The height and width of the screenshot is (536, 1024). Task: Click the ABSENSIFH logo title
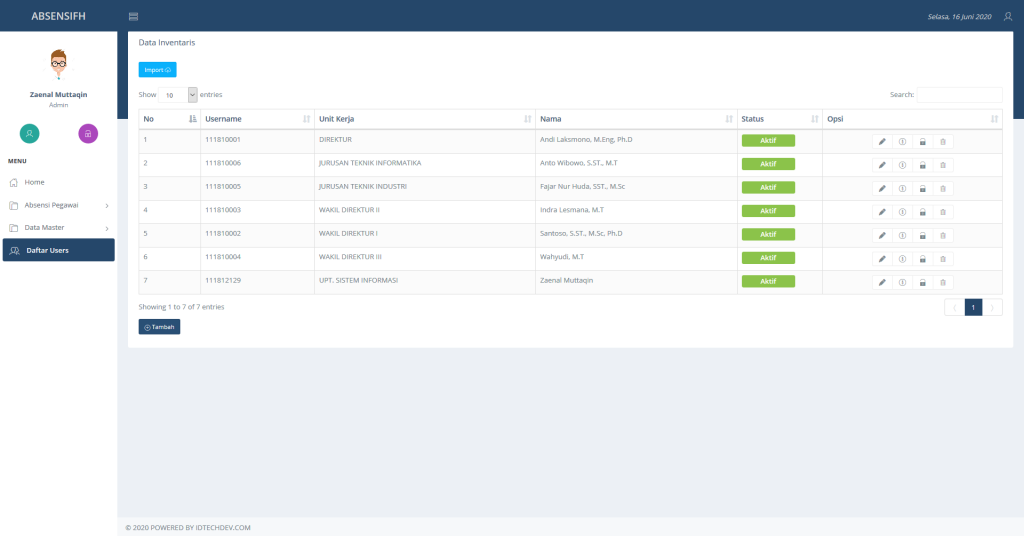58,16
